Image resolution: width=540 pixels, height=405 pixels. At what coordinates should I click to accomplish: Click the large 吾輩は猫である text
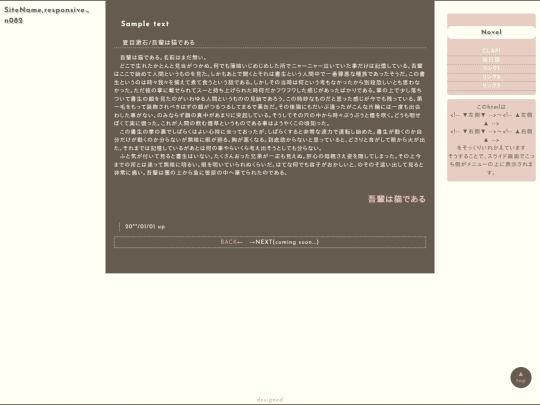pyautogui.click(x=397, y=199)
